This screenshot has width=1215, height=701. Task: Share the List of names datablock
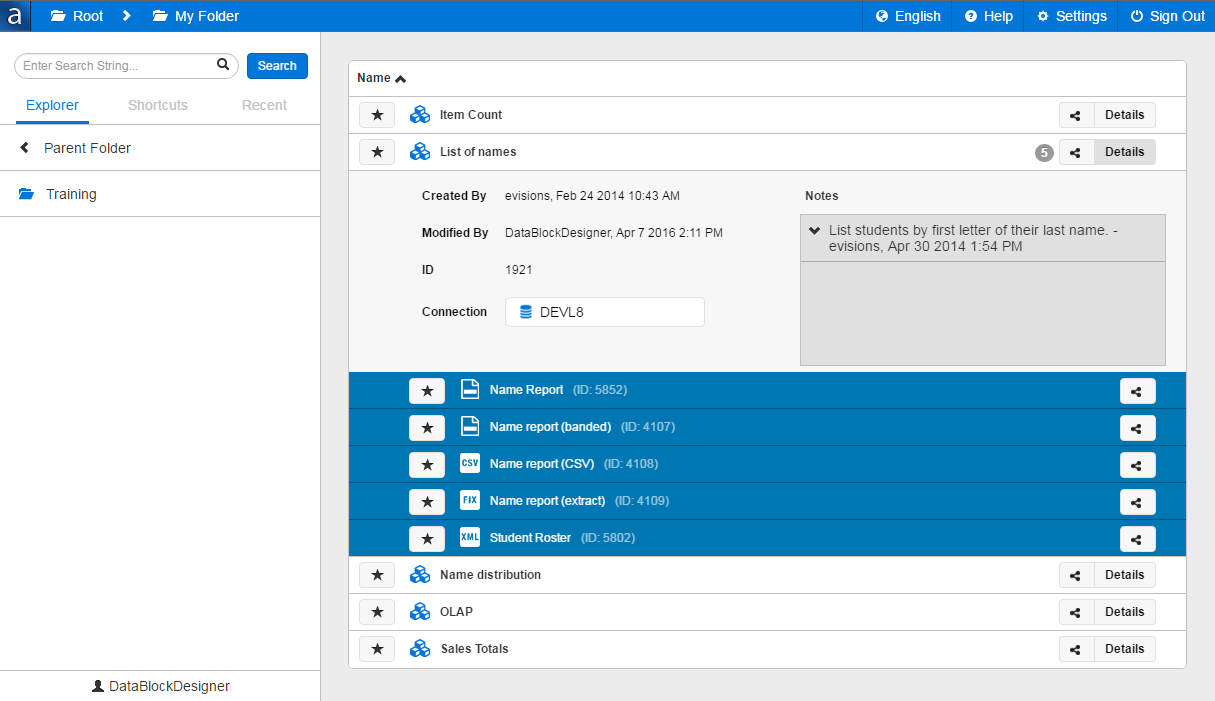click(x=1076, y=152)
